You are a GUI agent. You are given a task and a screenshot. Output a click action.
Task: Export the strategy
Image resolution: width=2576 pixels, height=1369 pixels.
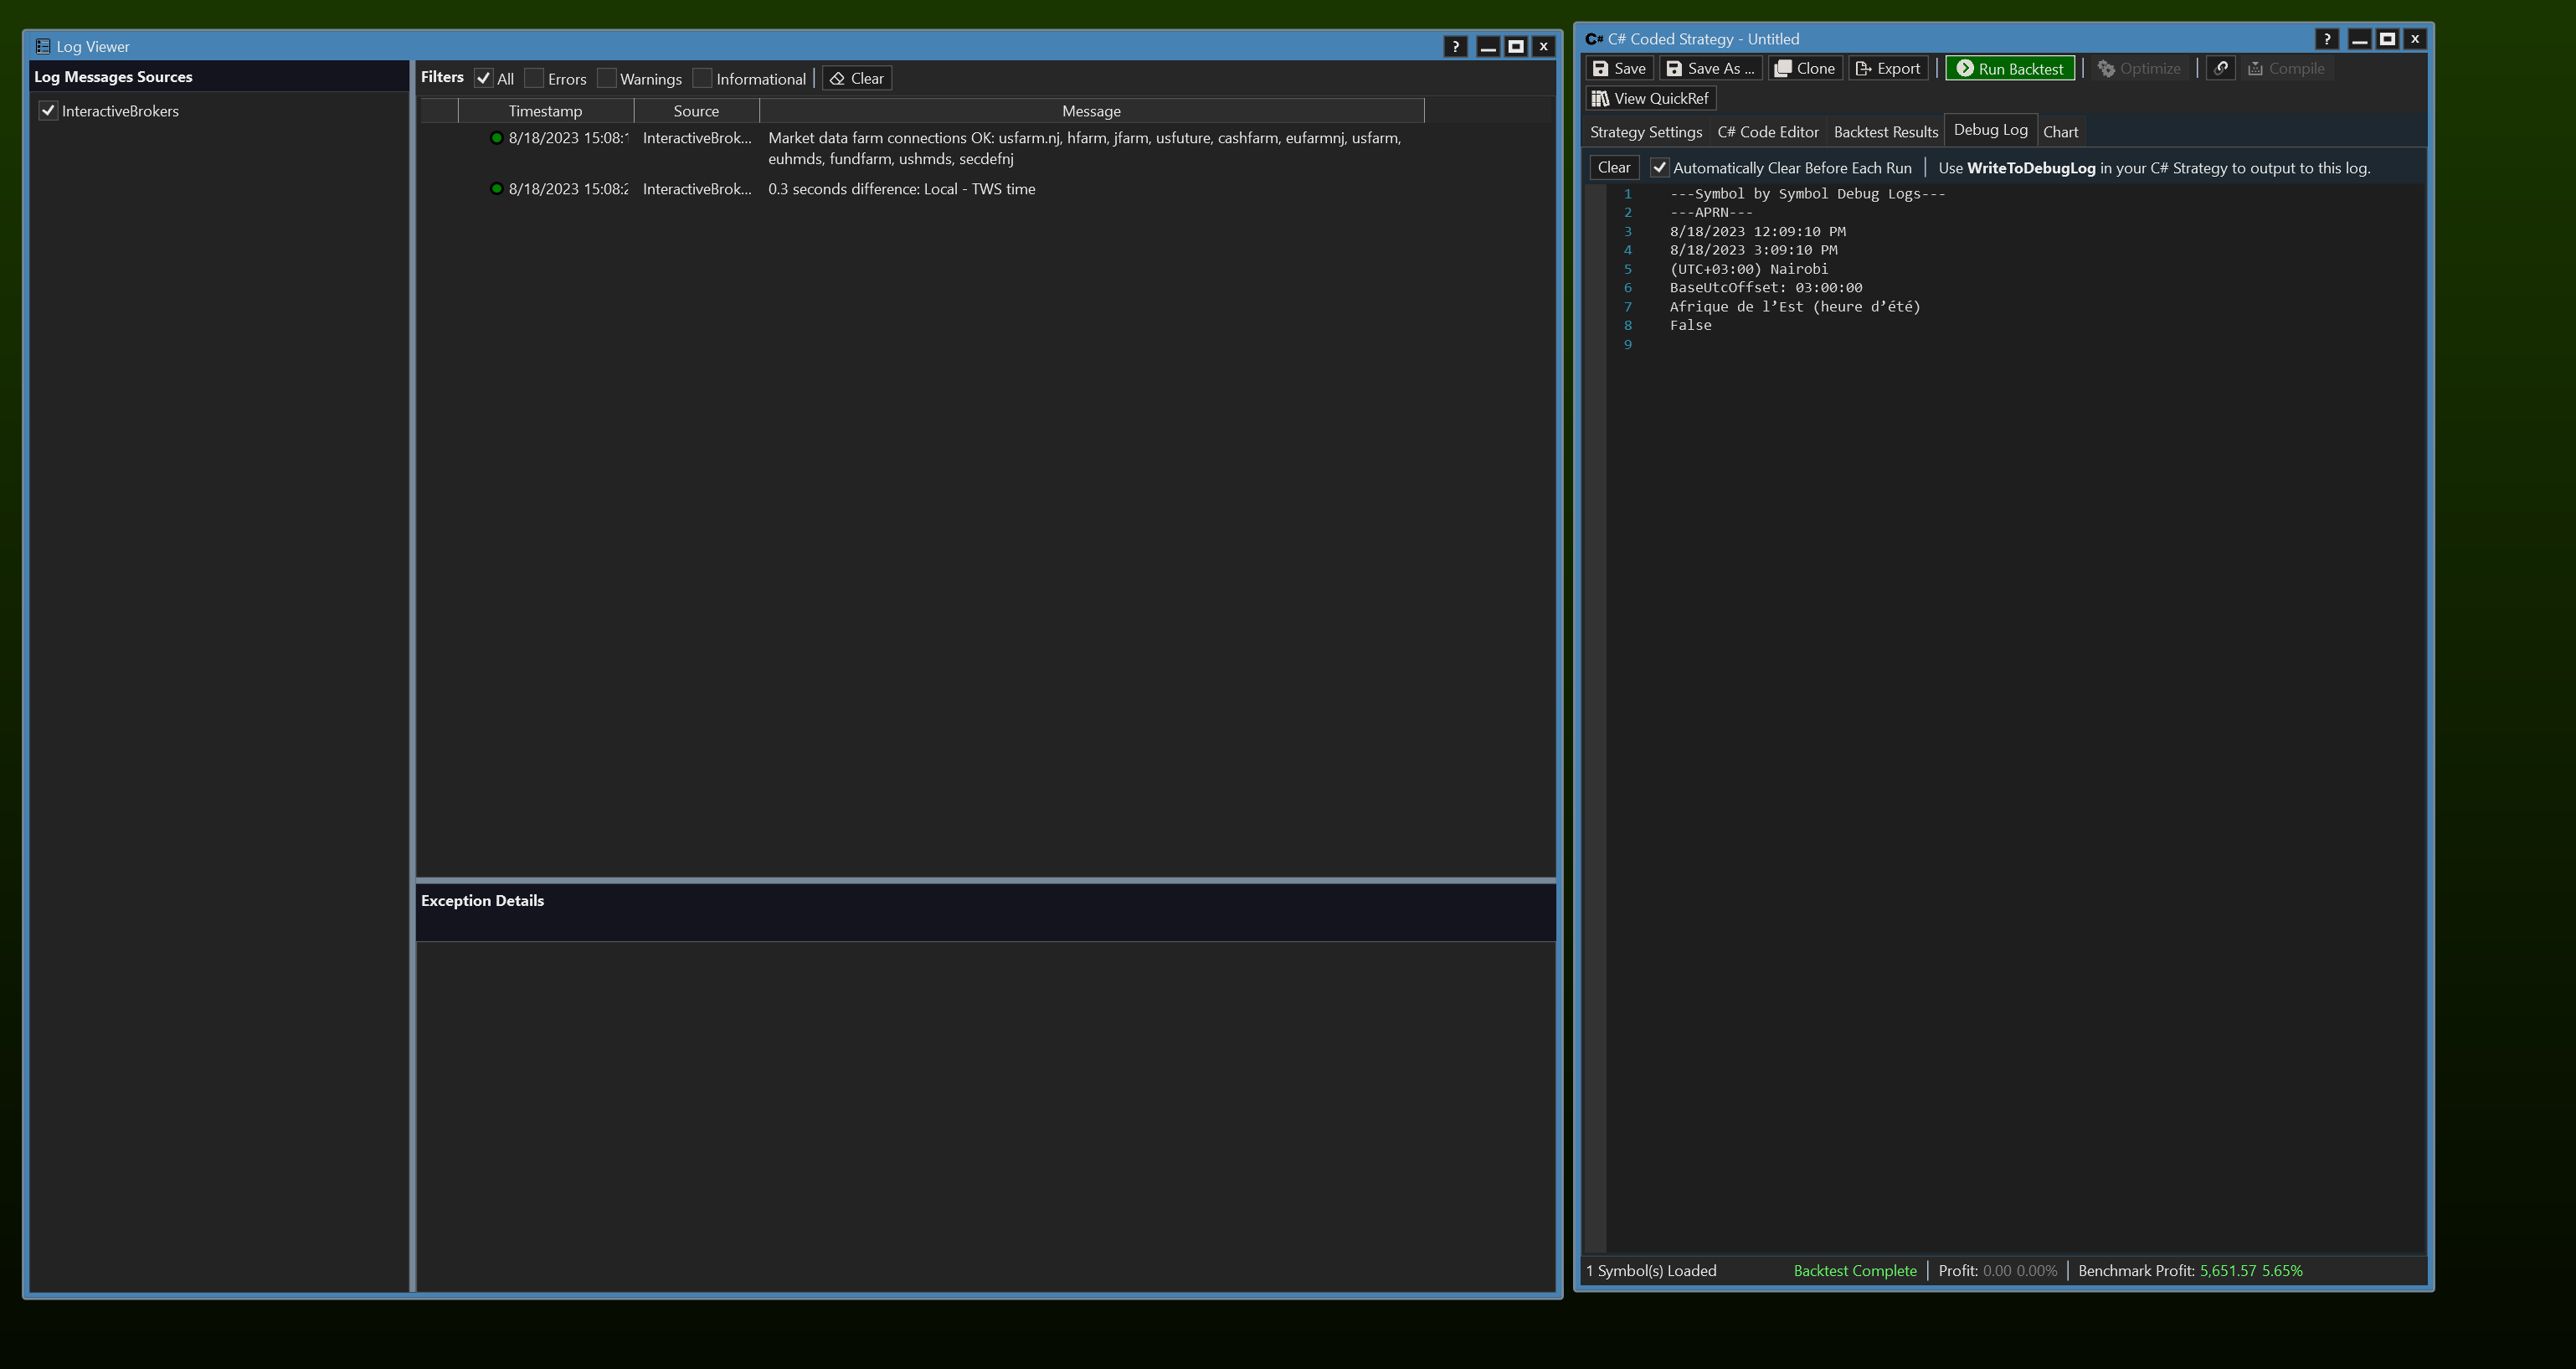(x=1888, y=68)
